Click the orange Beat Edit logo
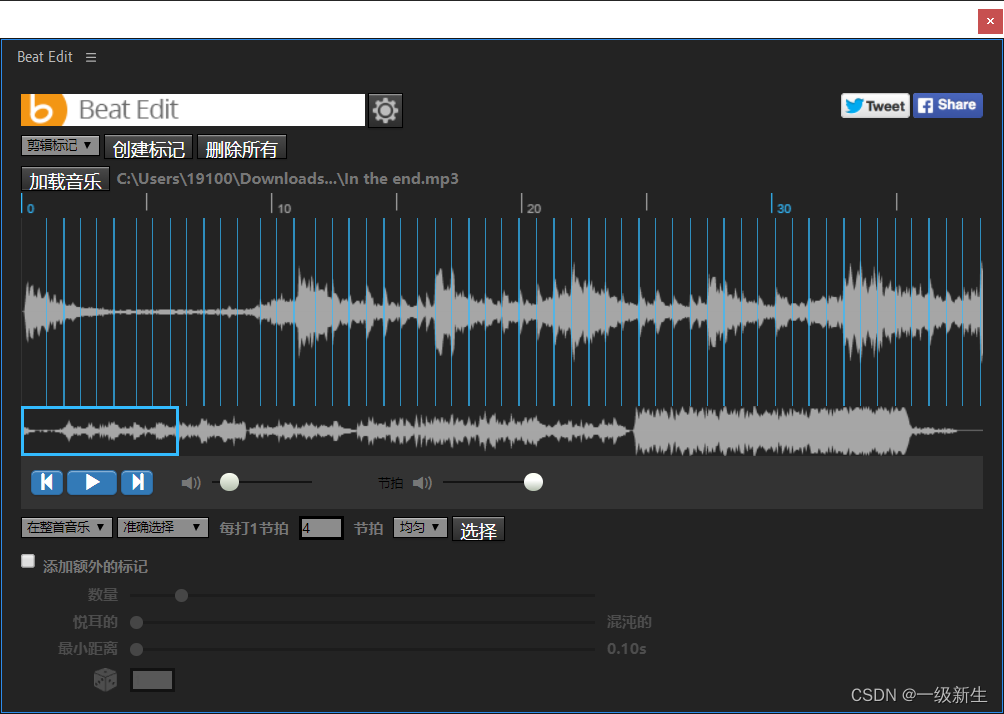 pyautogui.click(x=44, y=110)
